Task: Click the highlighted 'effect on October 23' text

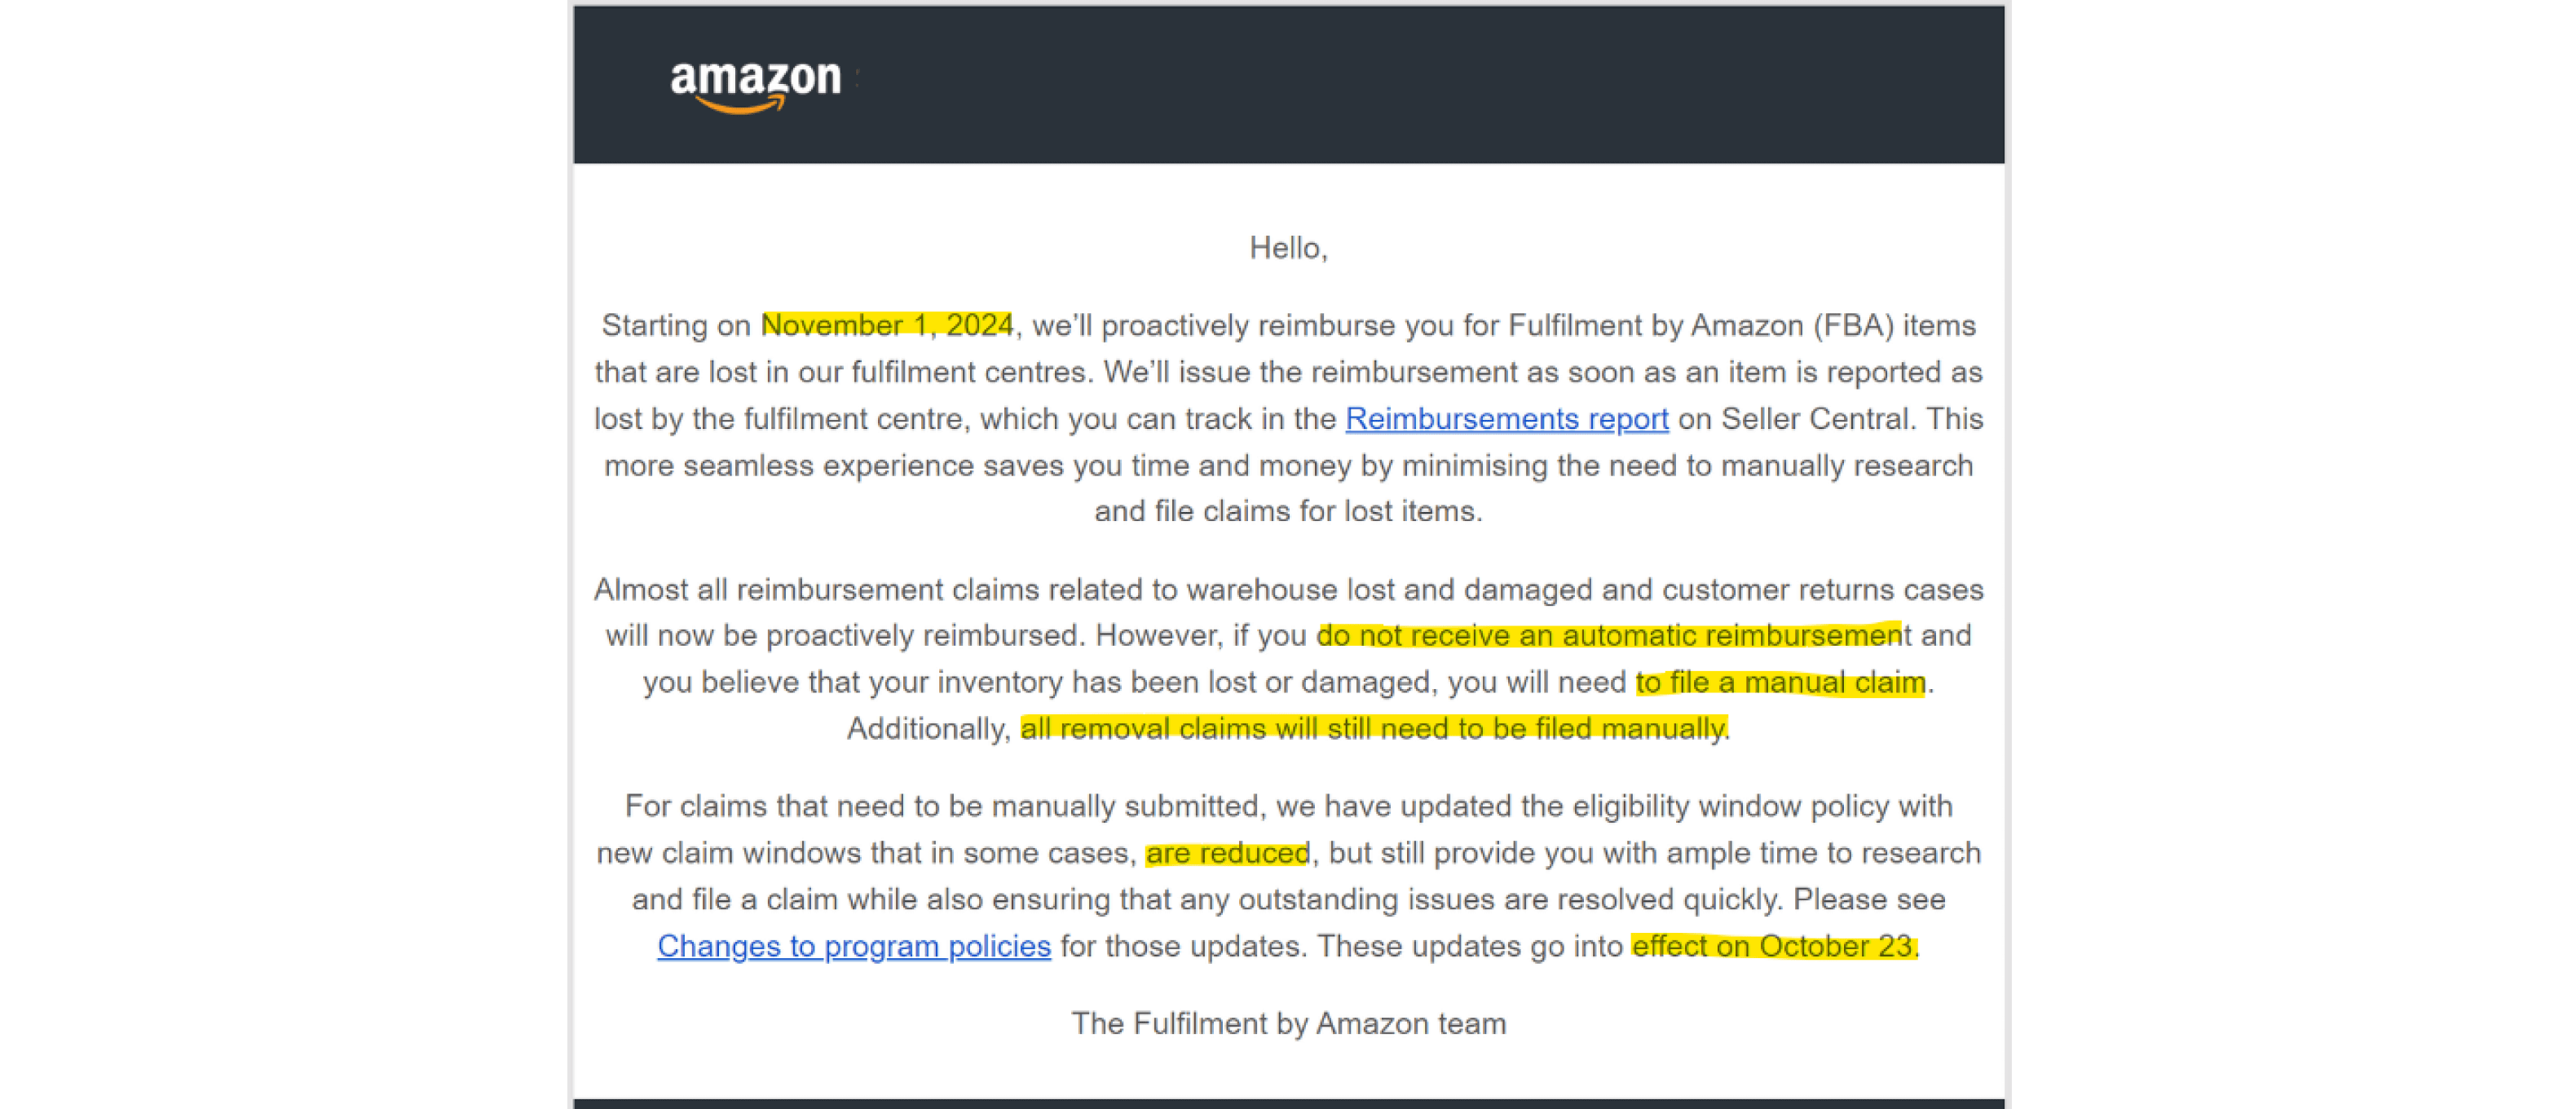Action: (1773, 945)
